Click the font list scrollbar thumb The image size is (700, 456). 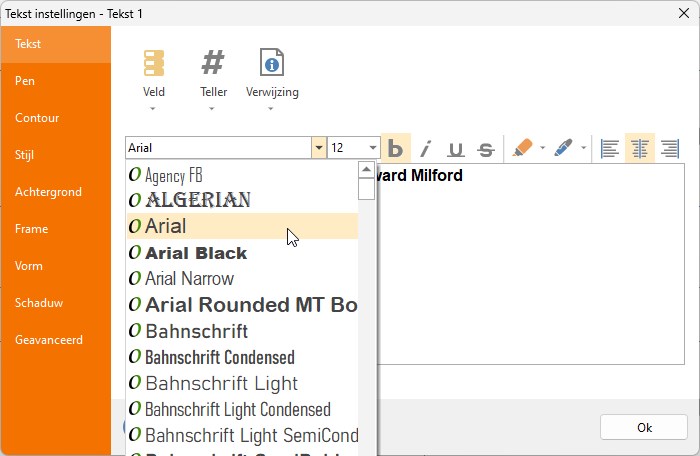pyautogui.click(x=366, y=189)
